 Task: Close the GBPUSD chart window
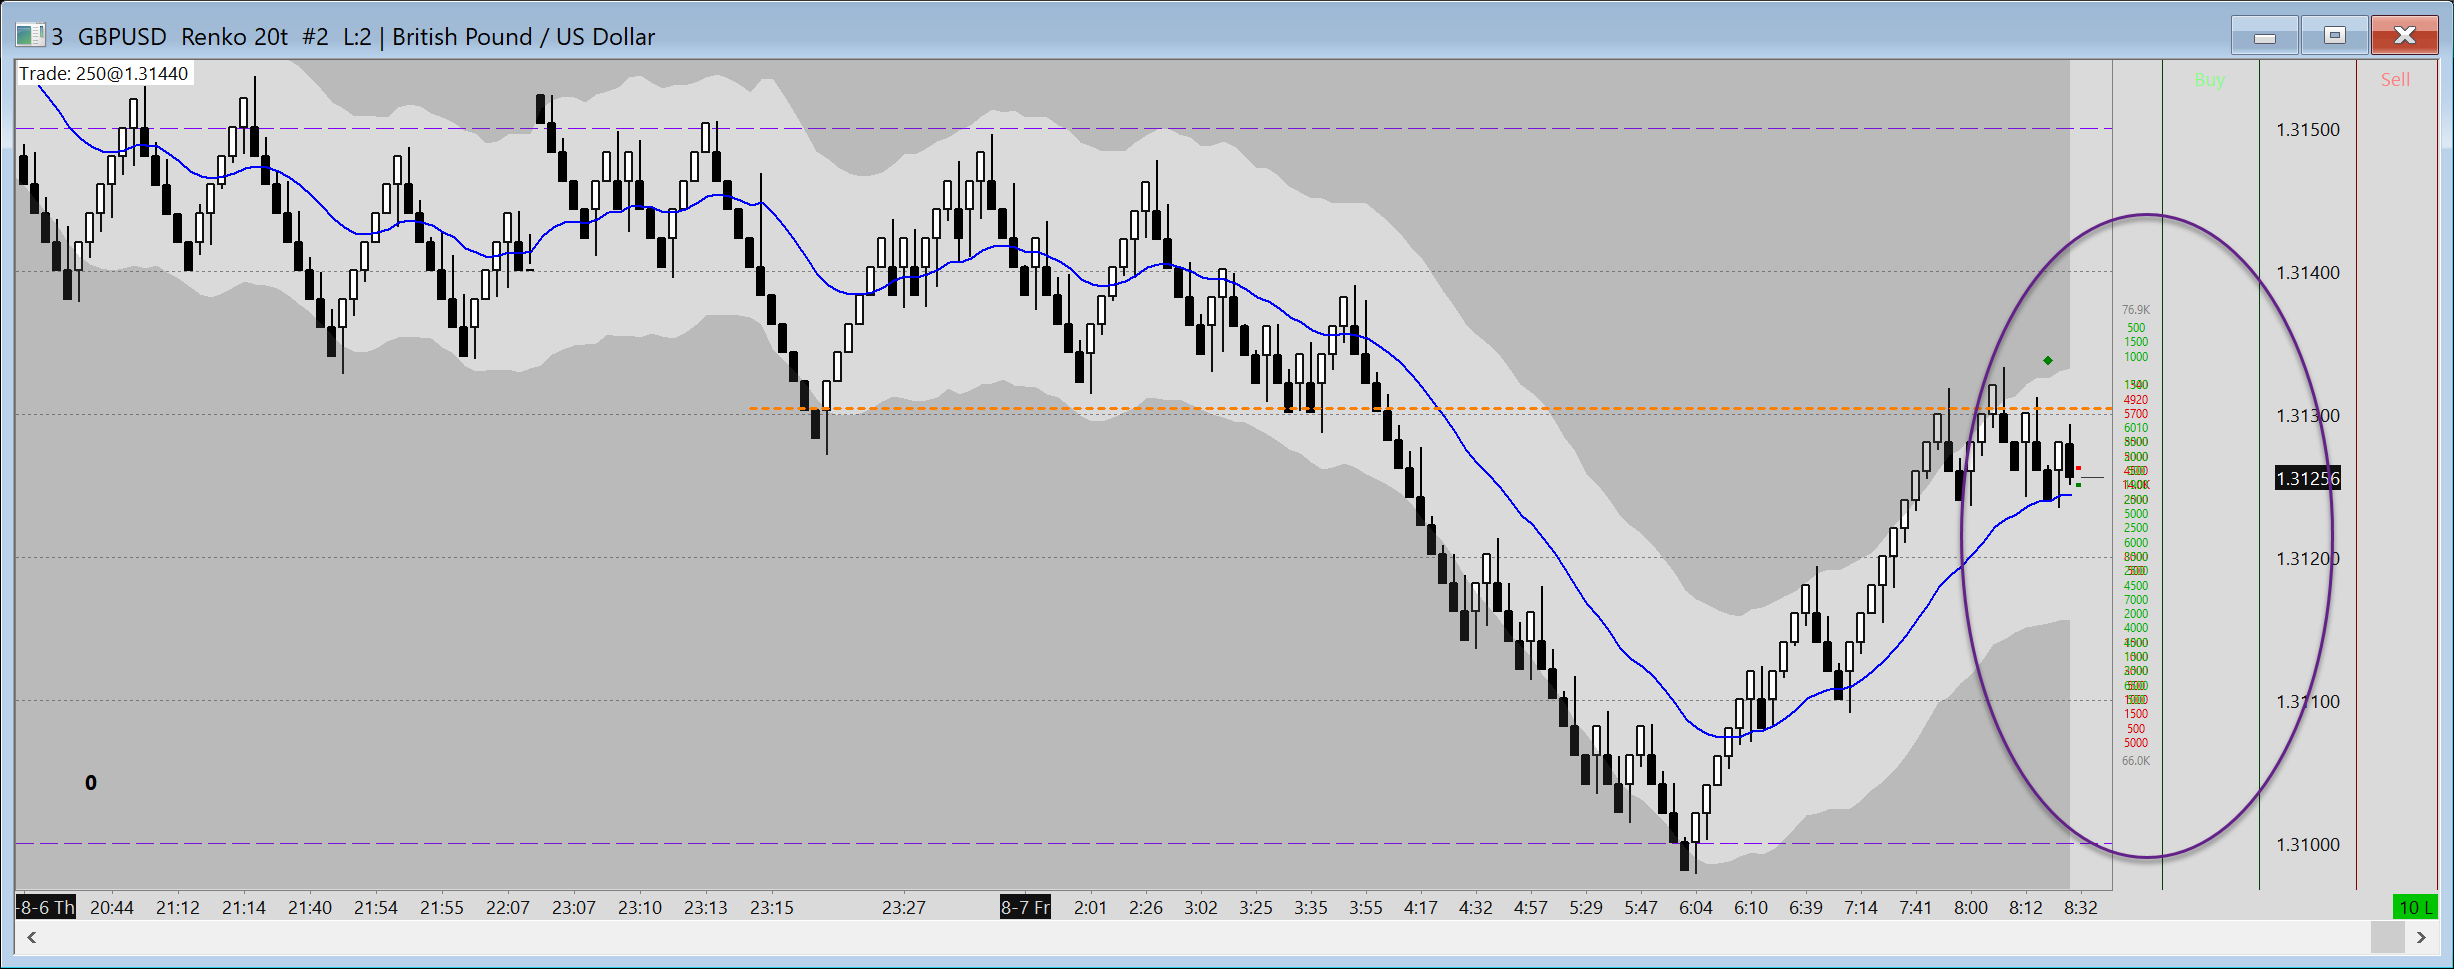(x=2405, y=36)
